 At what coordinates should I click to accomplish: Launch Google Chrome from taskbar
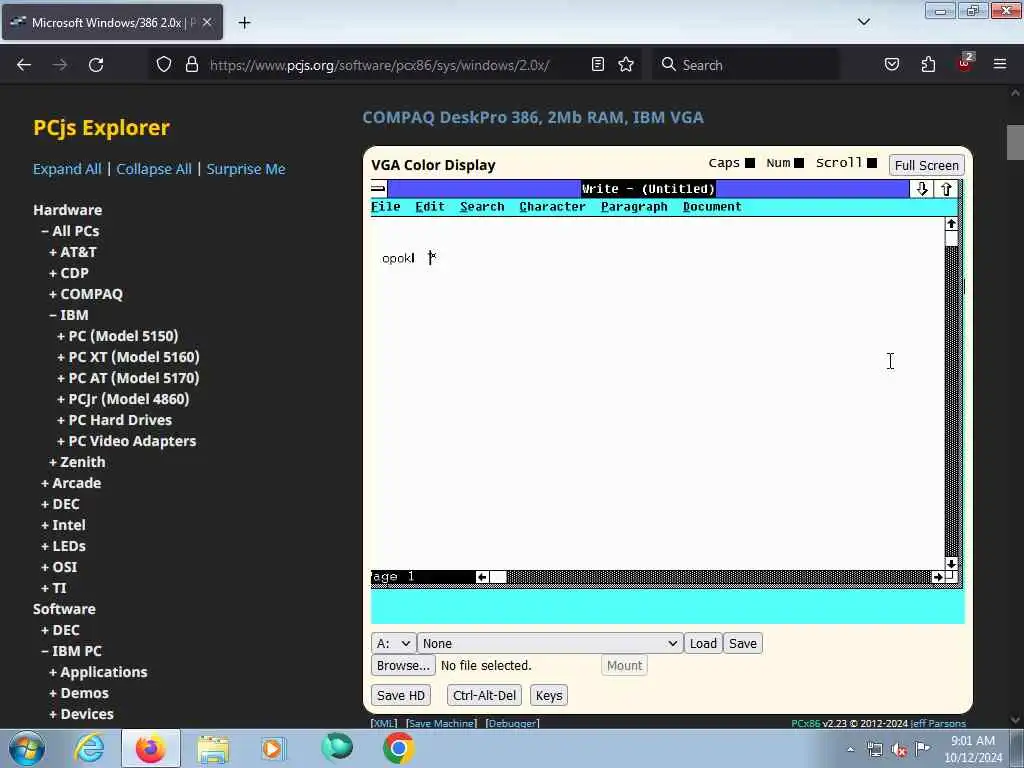398,748
